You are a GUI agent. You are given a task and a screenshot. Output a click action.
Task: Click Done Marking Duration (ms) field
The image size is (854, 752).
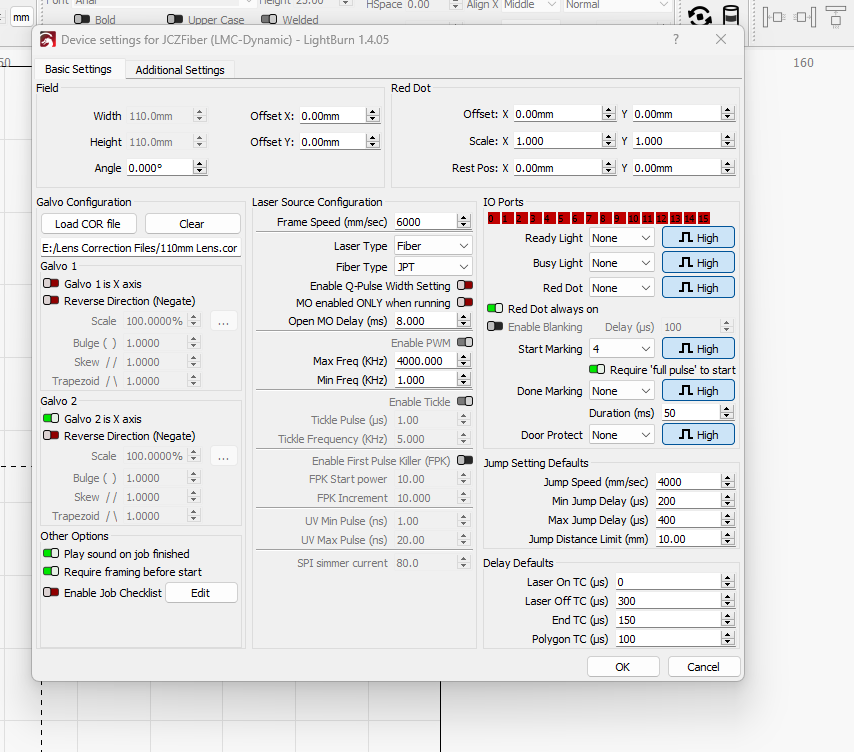[691, 413]
